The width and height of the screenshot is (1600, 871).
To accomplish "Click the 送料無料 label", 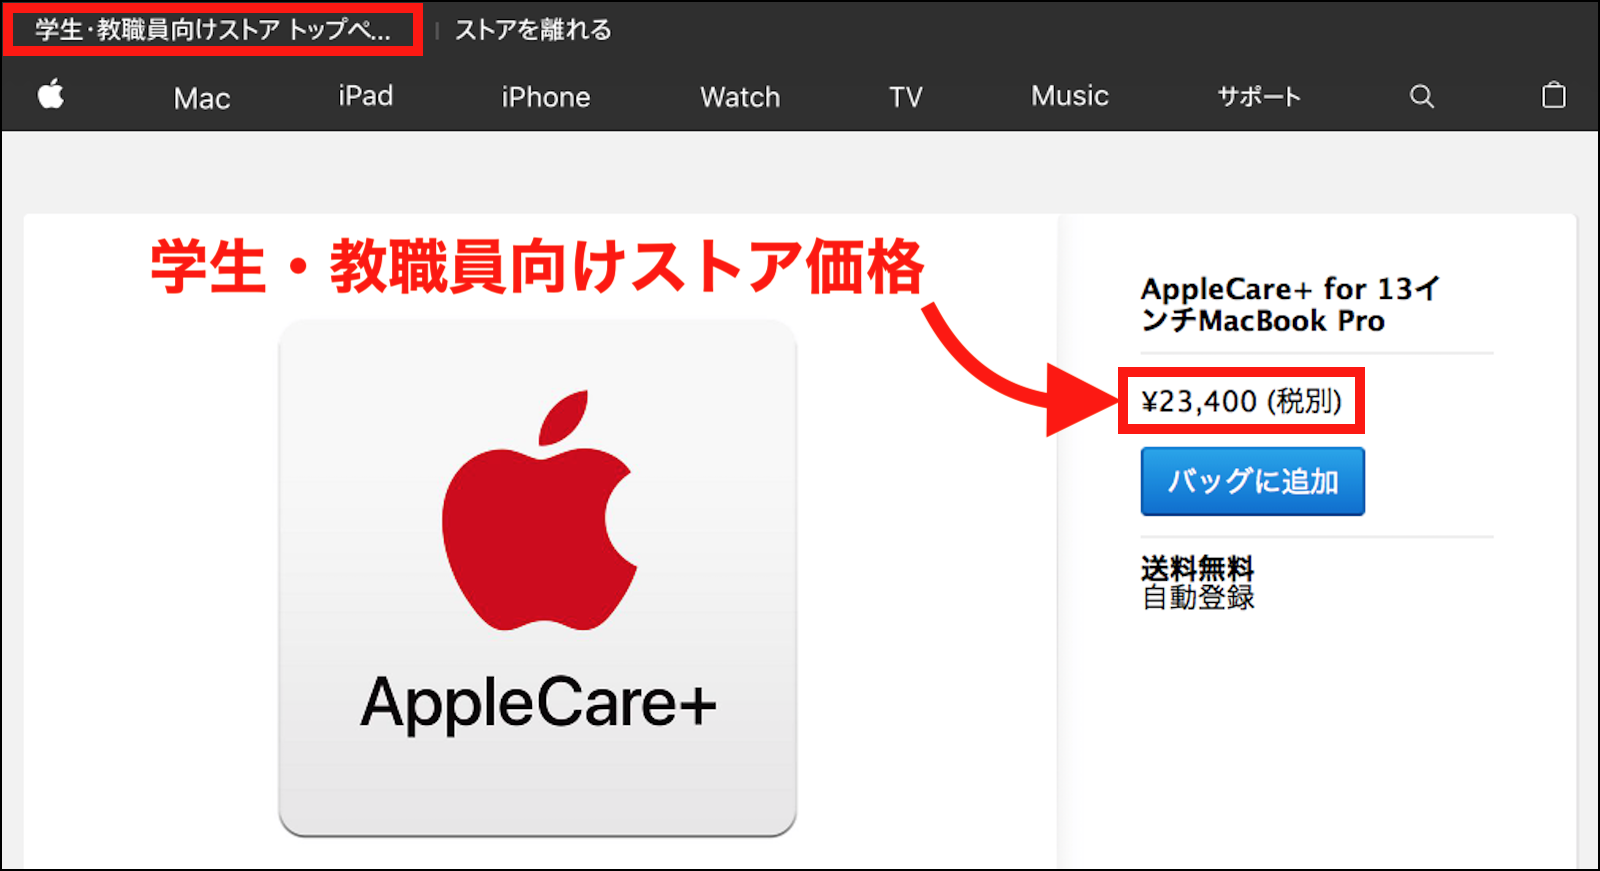I will tap(1197, 568).
